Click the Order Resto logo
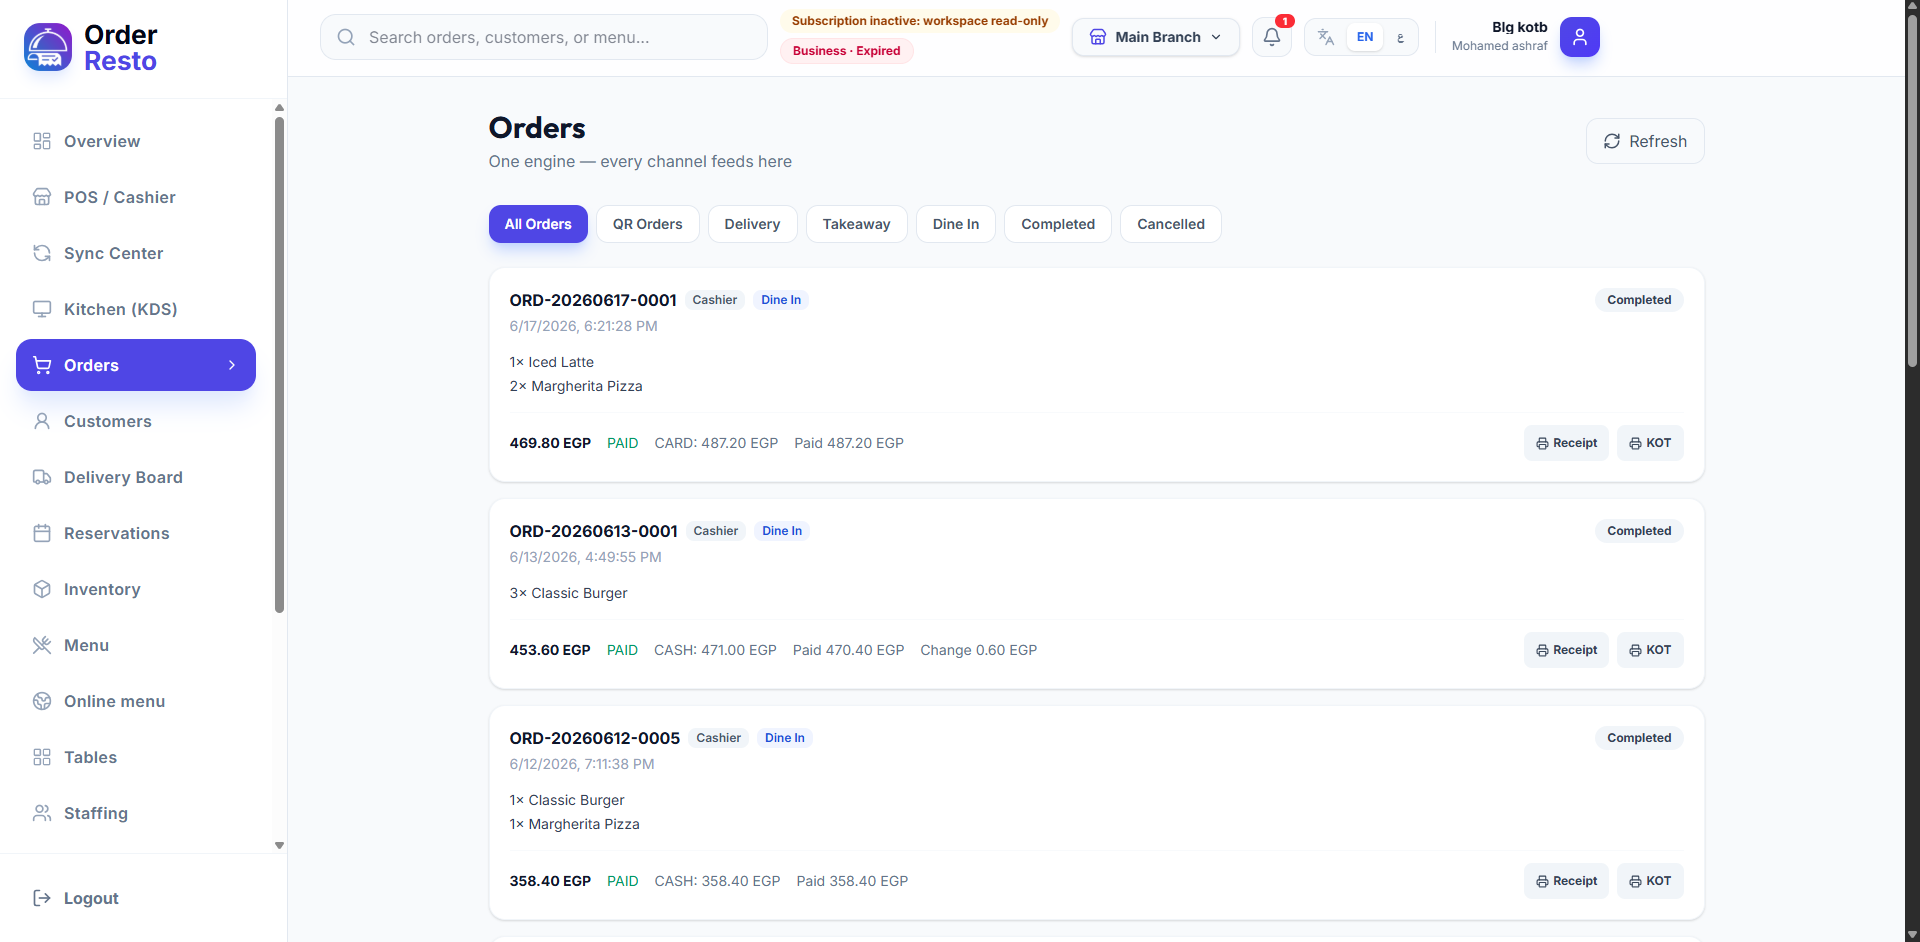 [x=91, y=48]
